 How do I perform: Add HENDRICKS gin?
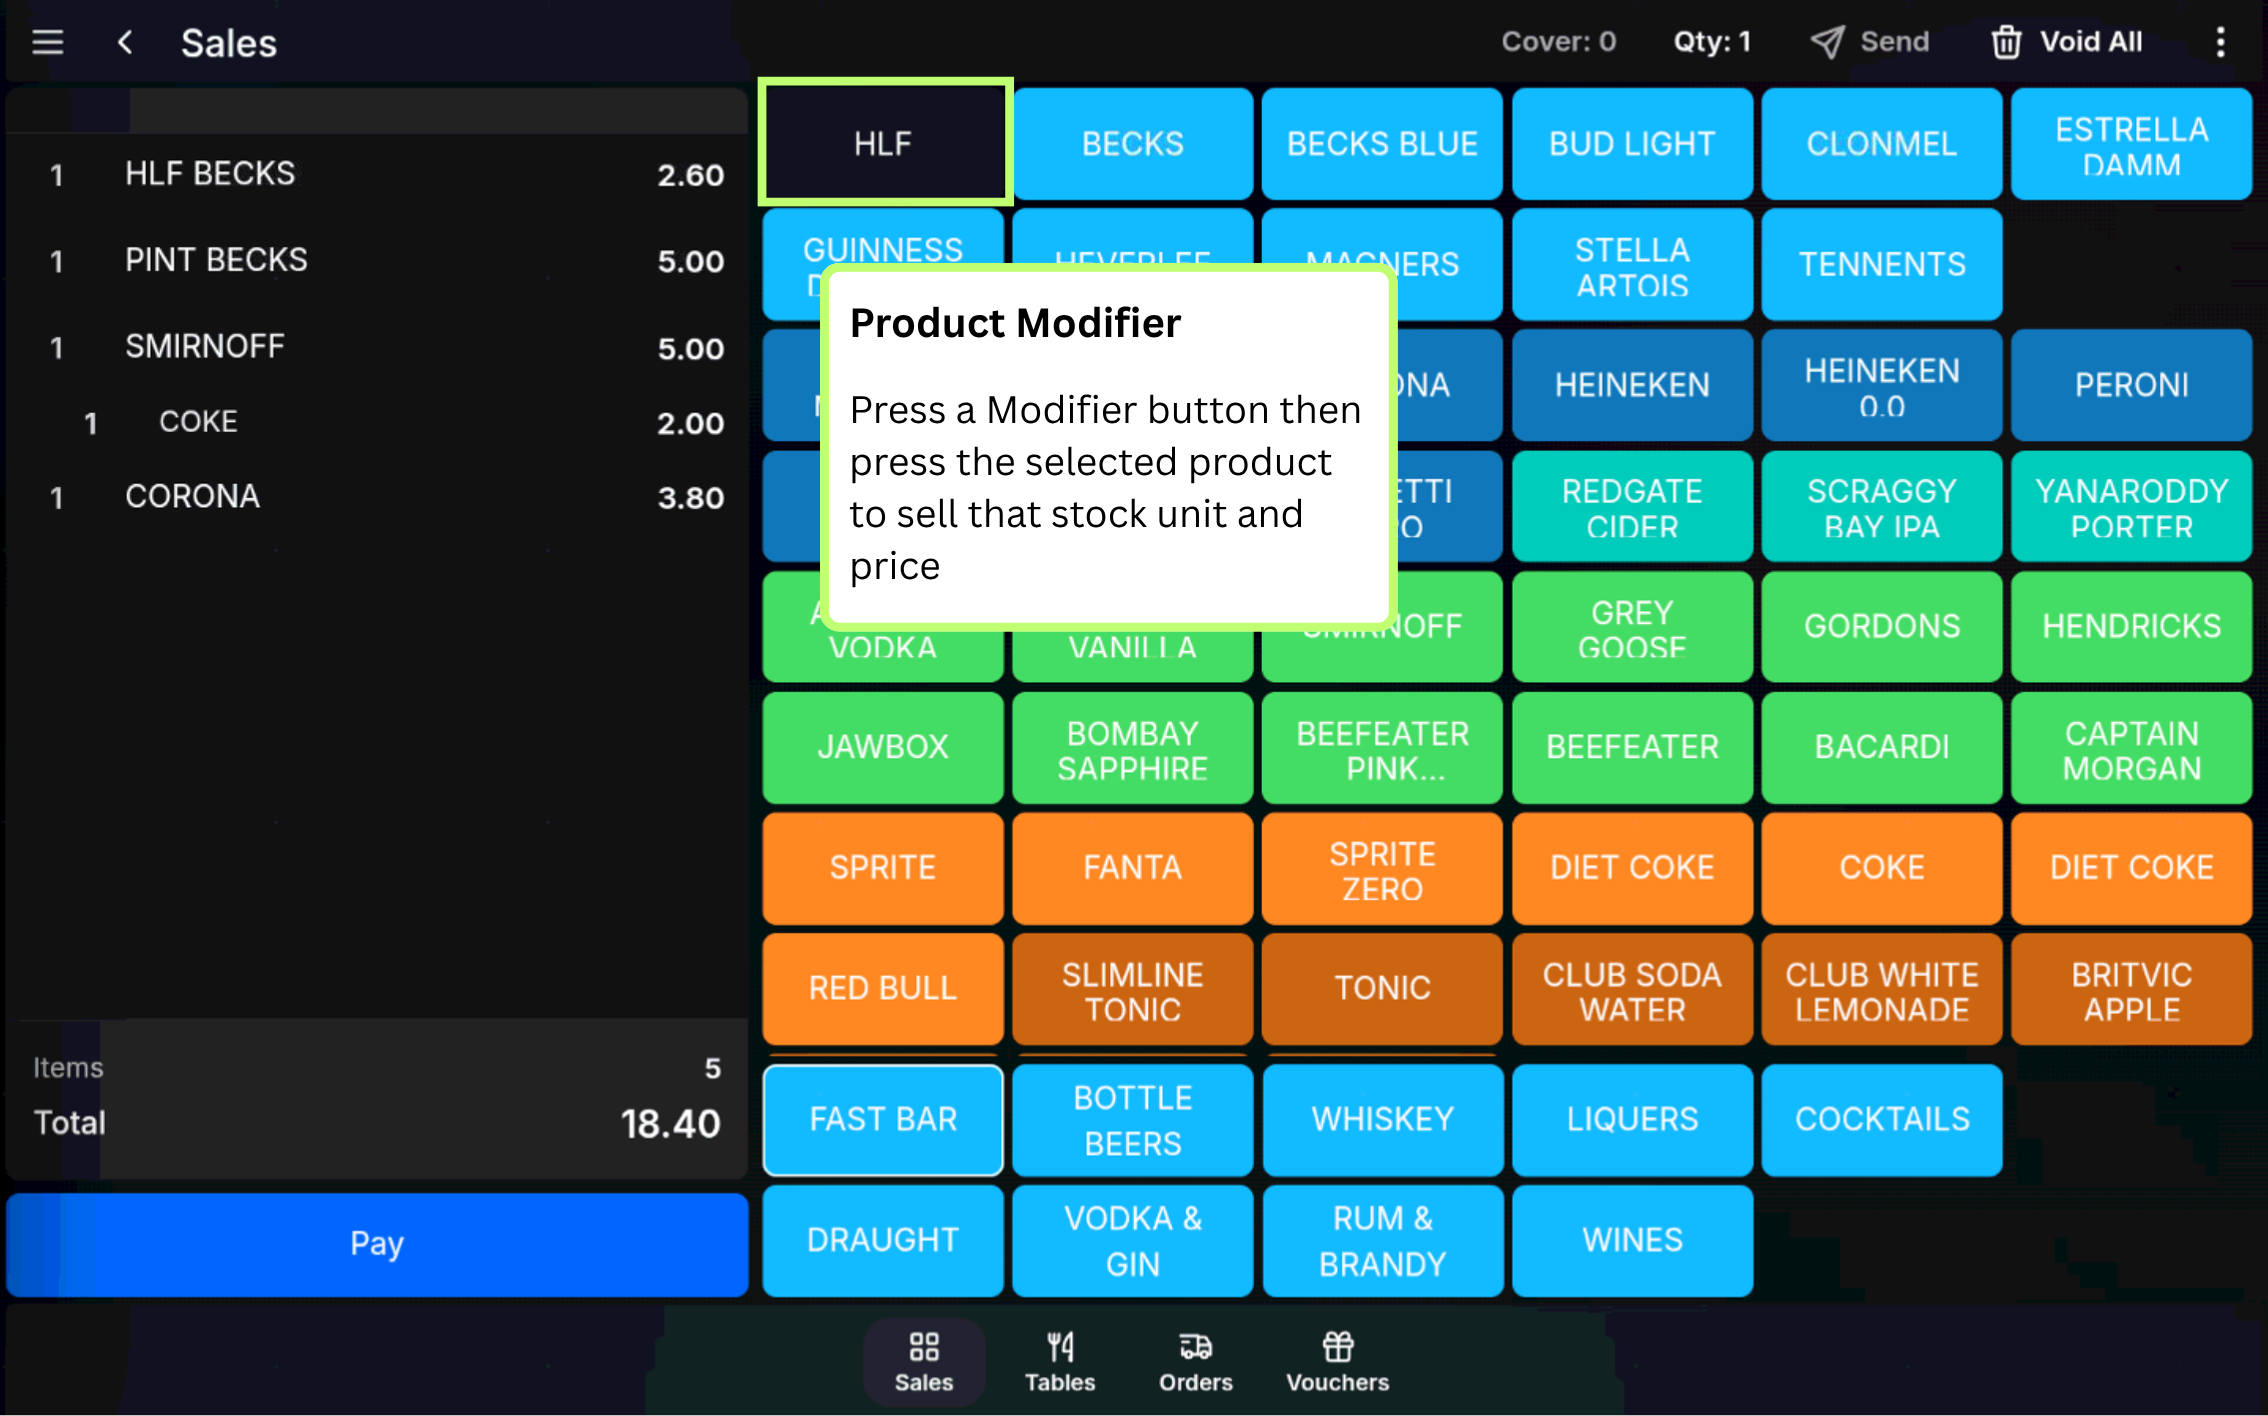[2131, 627]
